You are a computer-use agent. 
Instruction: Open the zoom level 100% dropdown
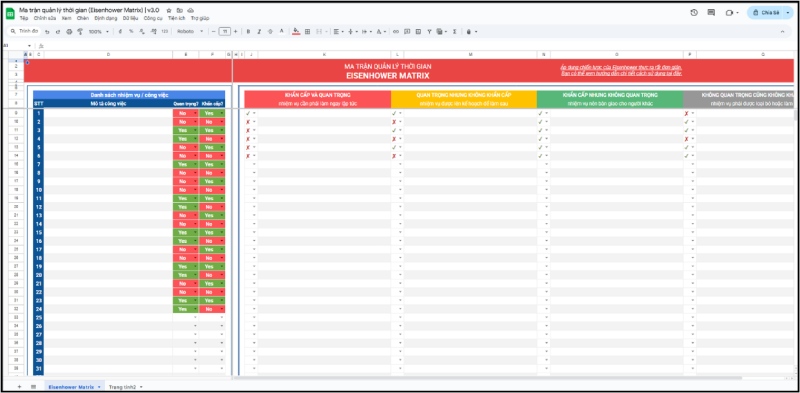pyautogui.click(x=99, y=32)
